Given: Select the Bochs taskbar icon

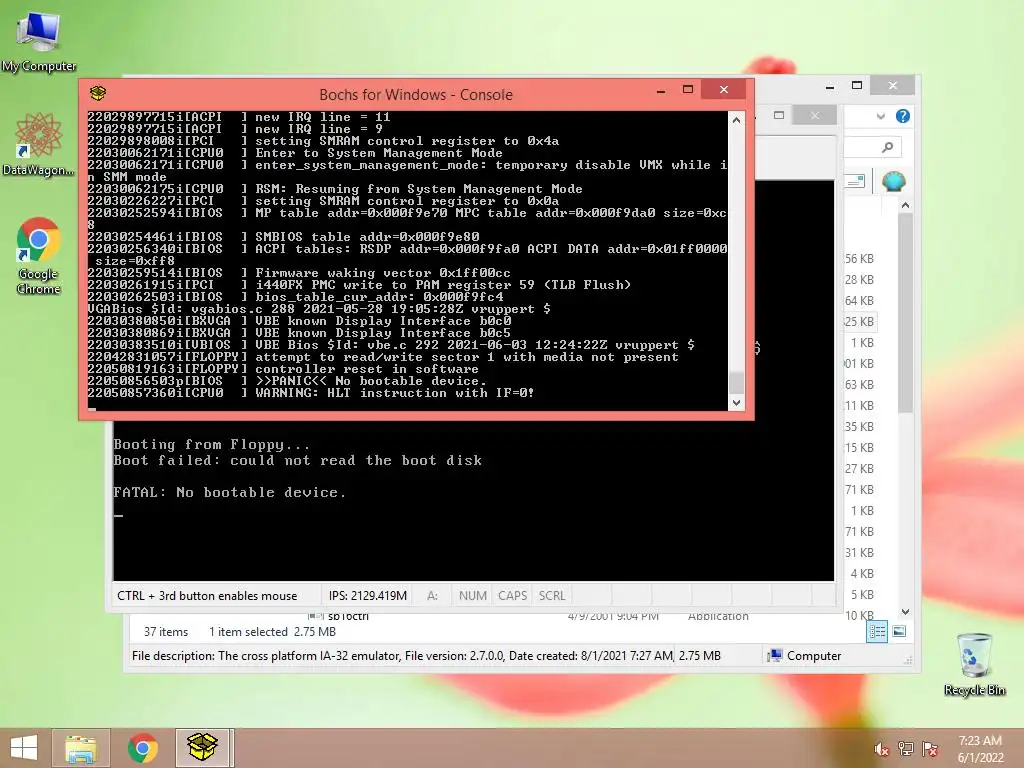Looking at the screenshot, I should point(202,748).
